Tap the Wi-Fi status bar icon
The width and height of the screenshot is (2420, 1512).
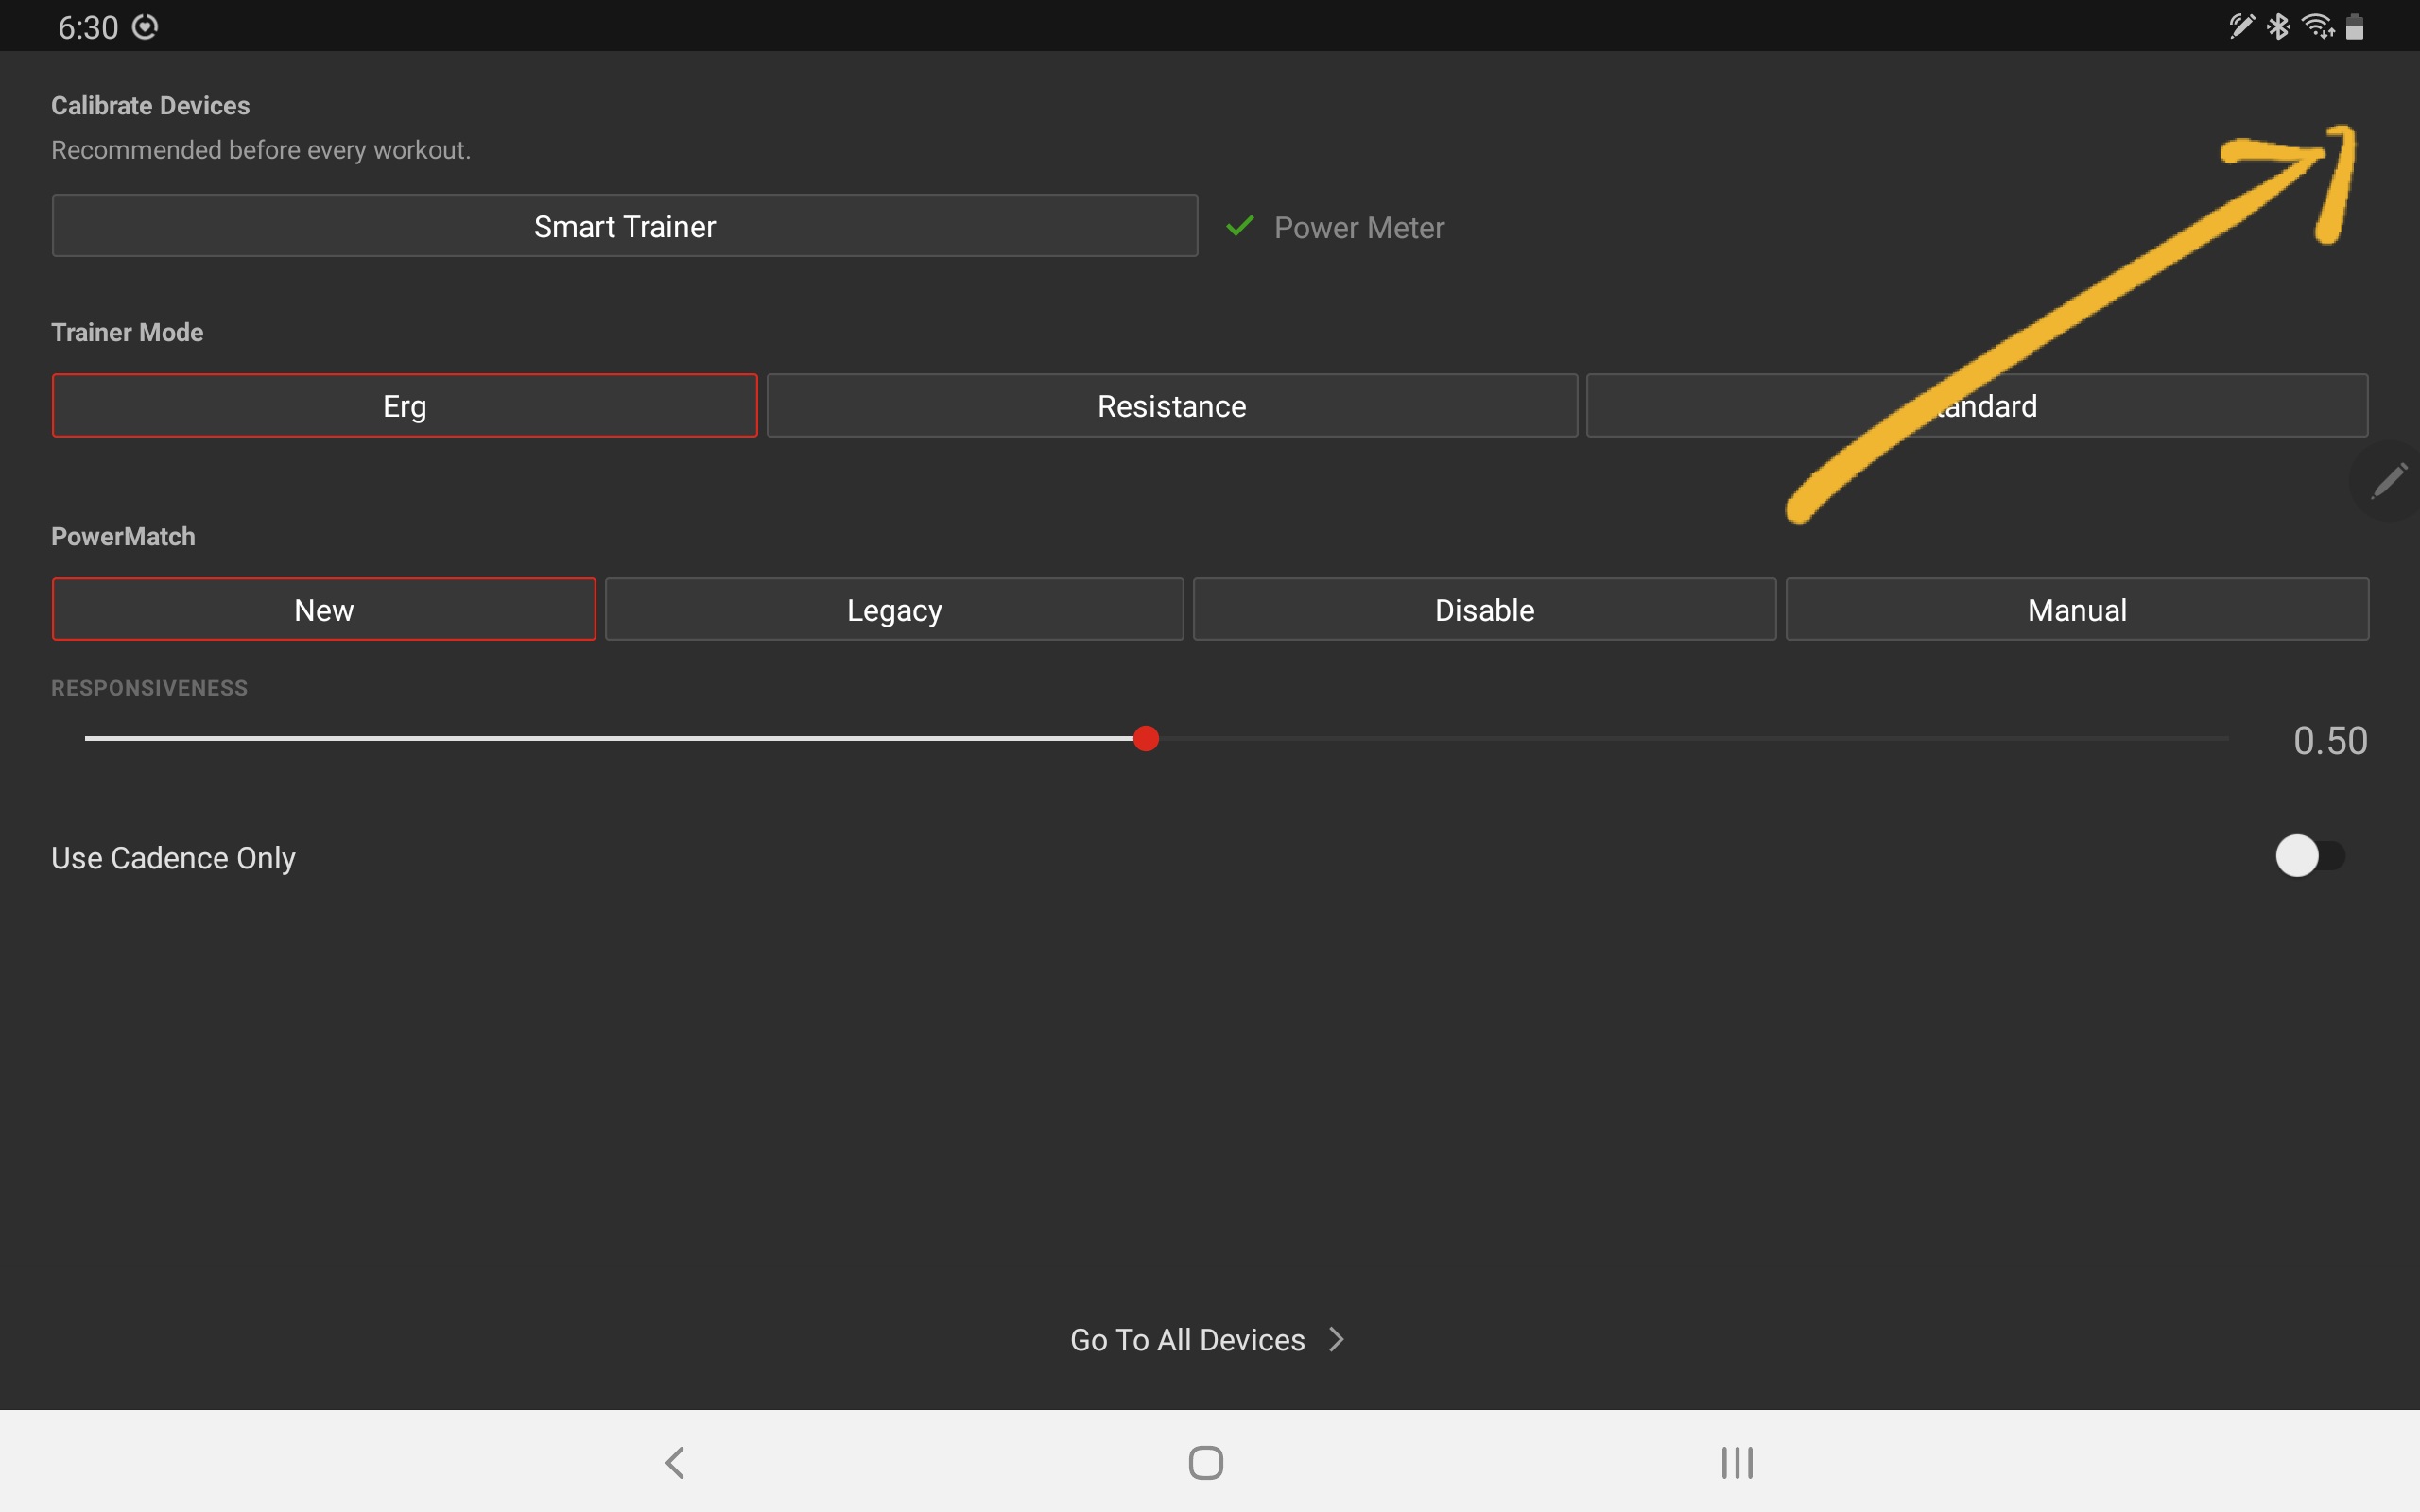[x=2318, y=26]
